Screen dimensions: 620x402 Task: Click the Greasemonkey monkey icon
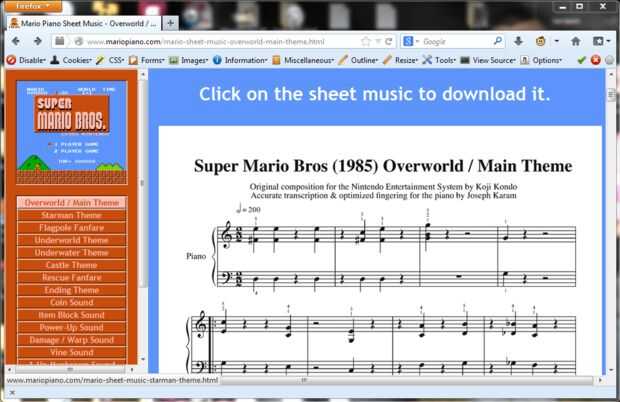[x=541, y=41]
